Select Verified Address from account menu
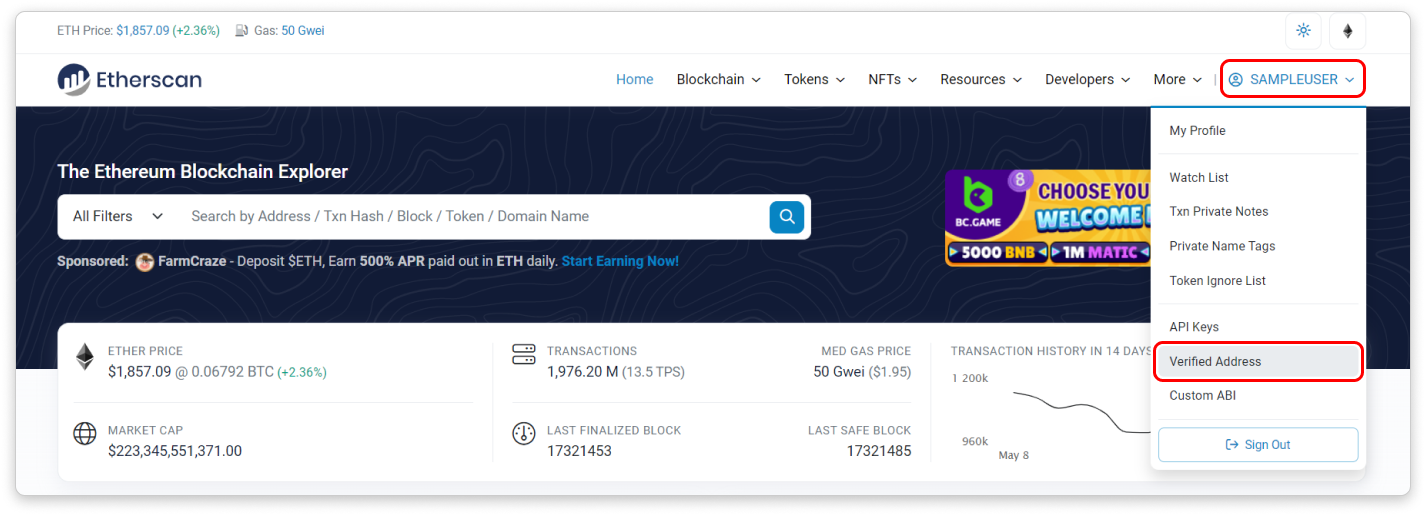This screenshot has width=1426, height=515. (x=1215, y=362)
